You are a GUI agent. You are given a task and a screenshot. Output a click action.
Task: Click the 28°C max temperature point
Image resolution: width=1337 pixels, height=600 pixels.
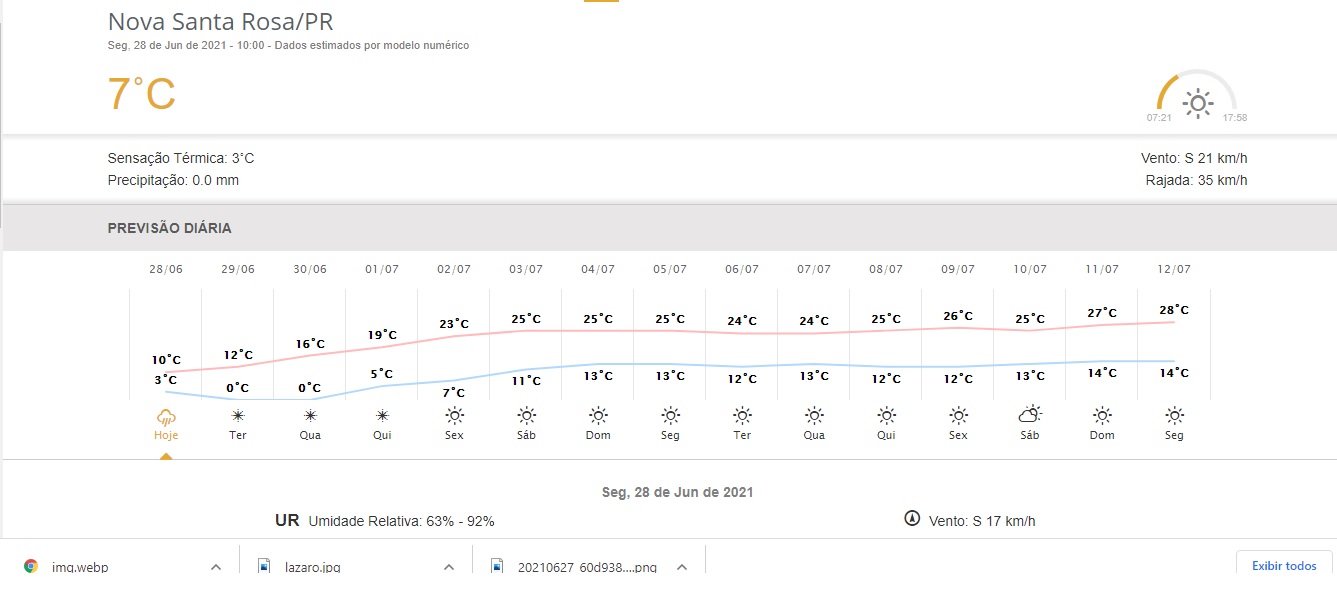click(1174, 311)
